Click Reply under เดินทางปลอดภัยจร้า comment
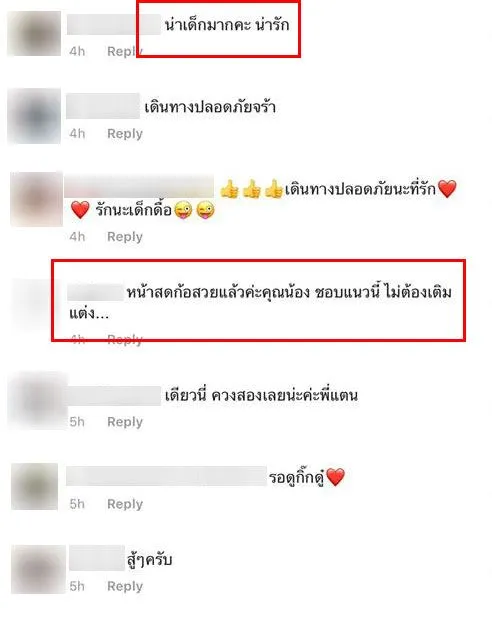This screenshot has width=492, height=618. click(x=125, y=134)
